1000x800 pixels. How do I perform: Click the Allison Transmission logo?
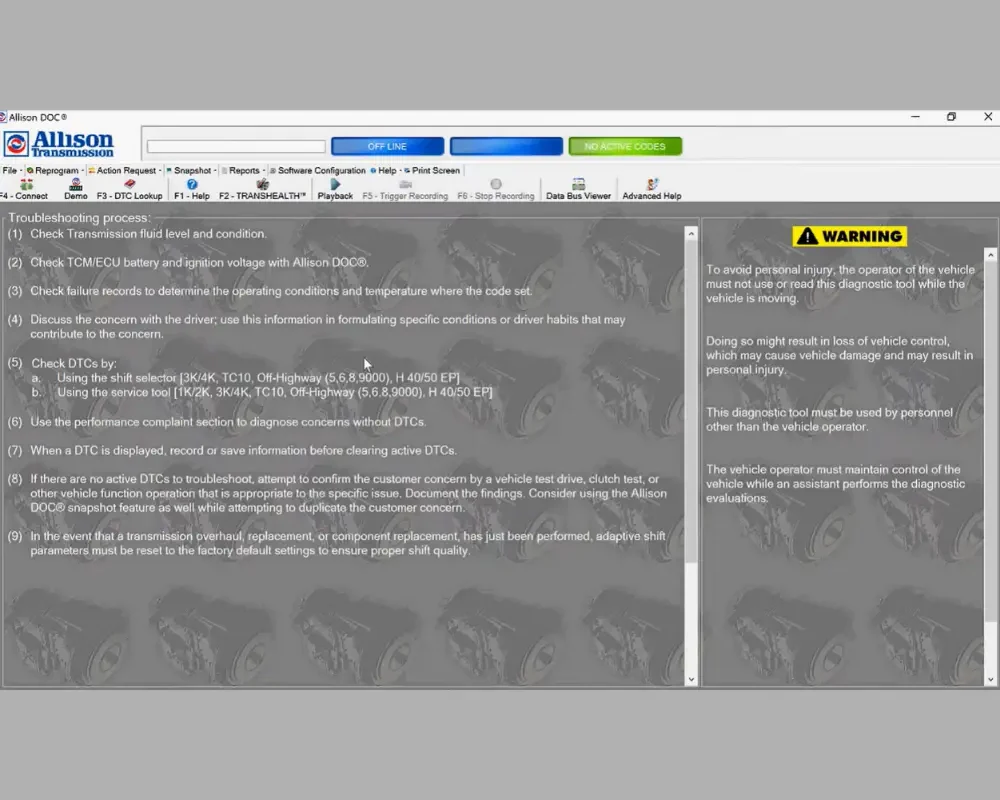click(x=59, y=144)
